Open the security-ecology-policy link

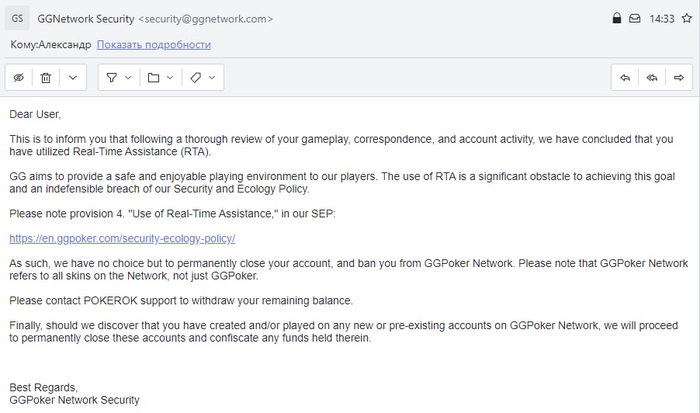point(122,238)
